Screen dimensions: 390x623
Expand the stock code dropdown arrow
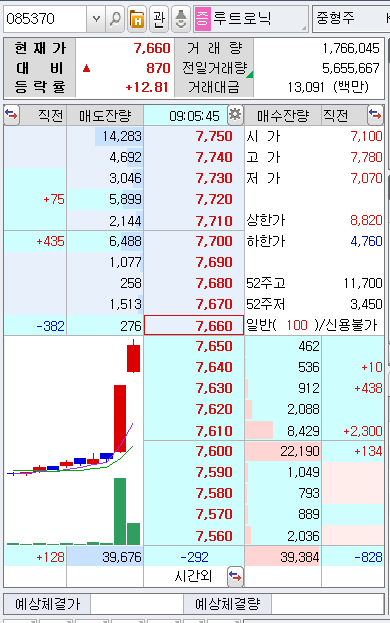click(x=96, y=19)
